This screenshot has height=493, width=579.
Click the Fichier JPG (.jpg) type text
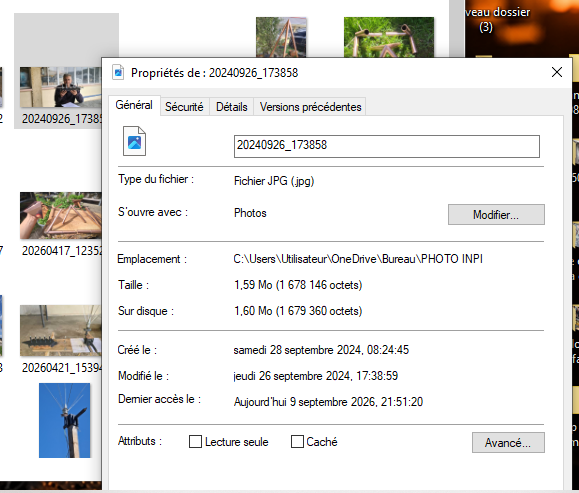point(274,181)
